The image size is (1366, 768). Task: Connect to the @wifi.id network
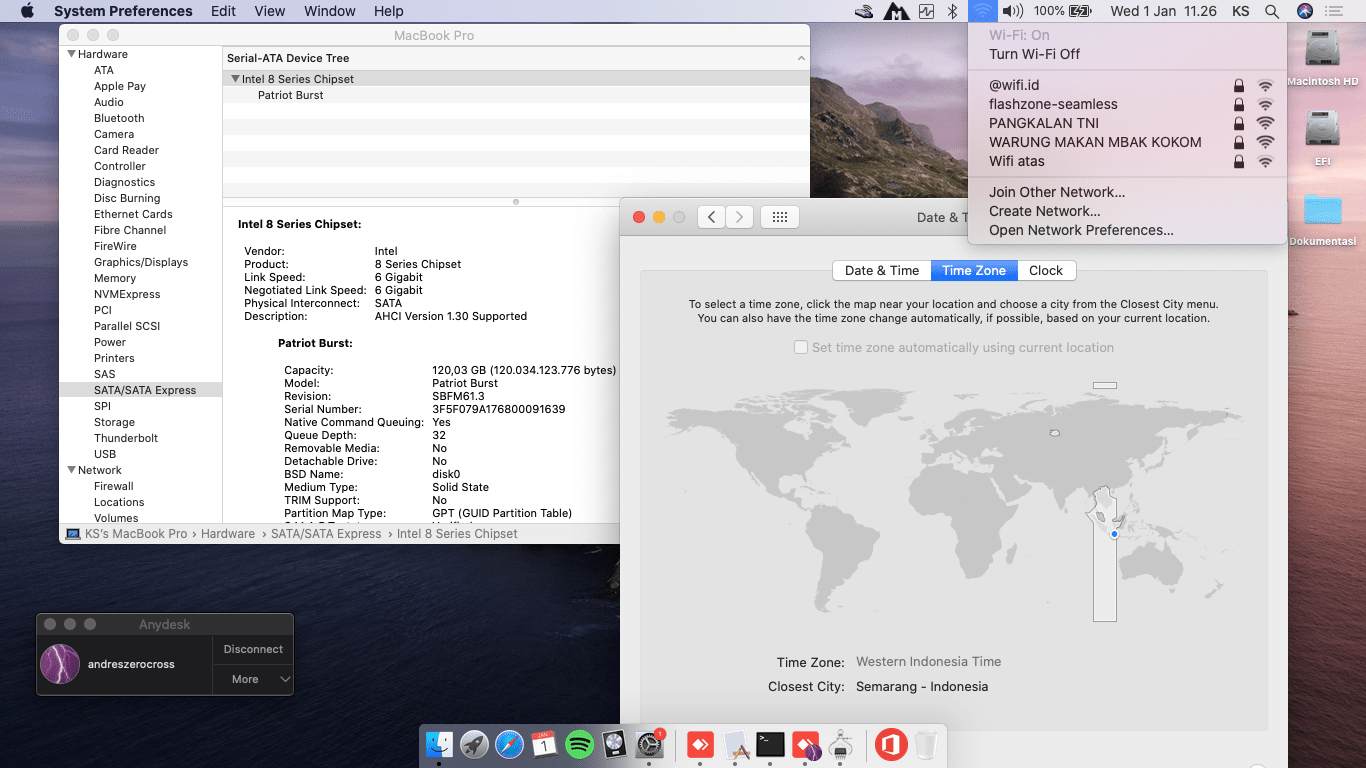pos(1127,85)
